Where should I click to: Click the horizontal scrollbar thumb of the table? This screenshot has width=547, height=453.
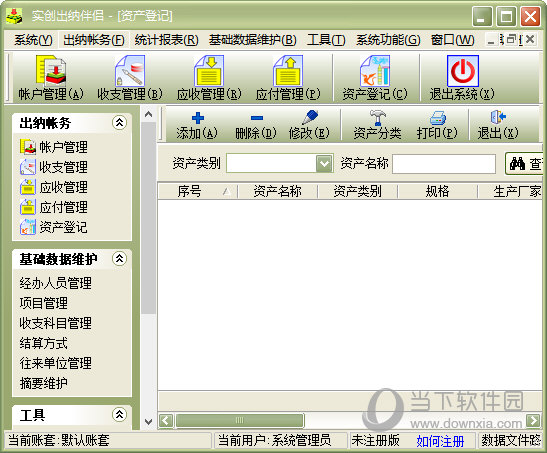240,420
